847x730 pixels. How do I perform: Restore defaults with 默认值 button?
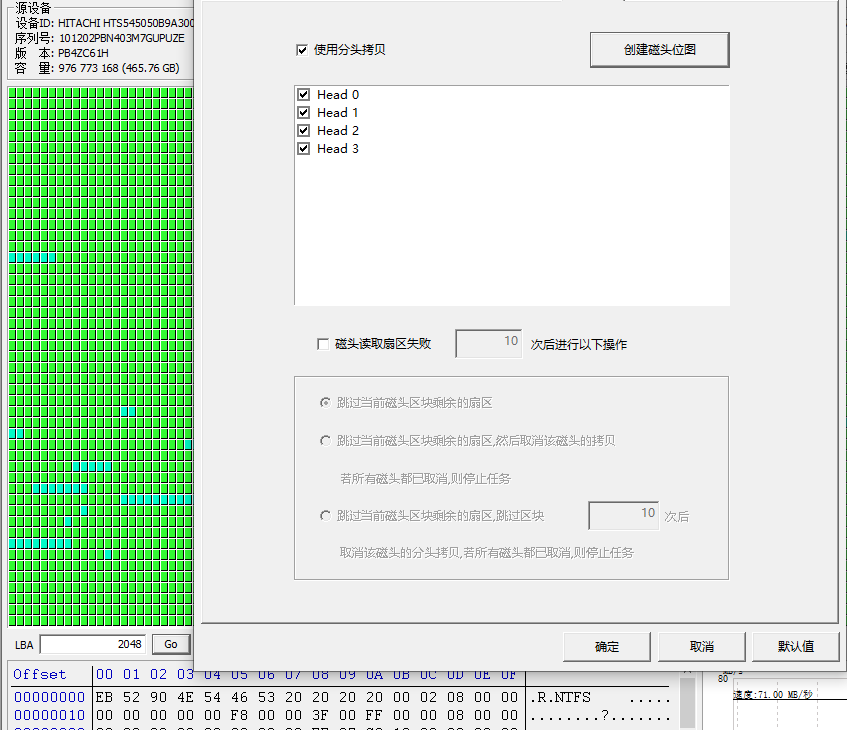pyautogui.click(x=796, y=647)
